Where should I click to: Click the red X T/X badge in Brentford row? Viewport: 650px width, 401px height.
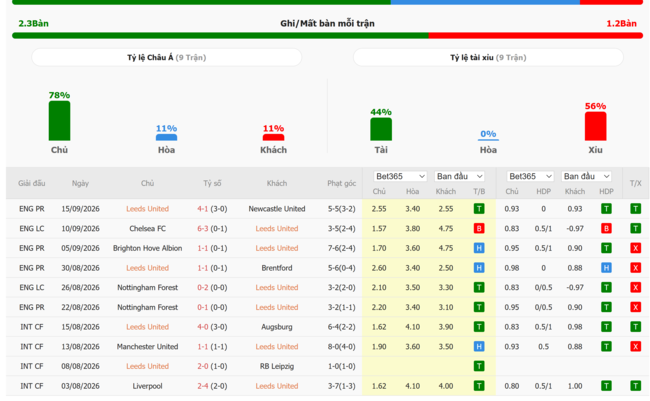635,268
